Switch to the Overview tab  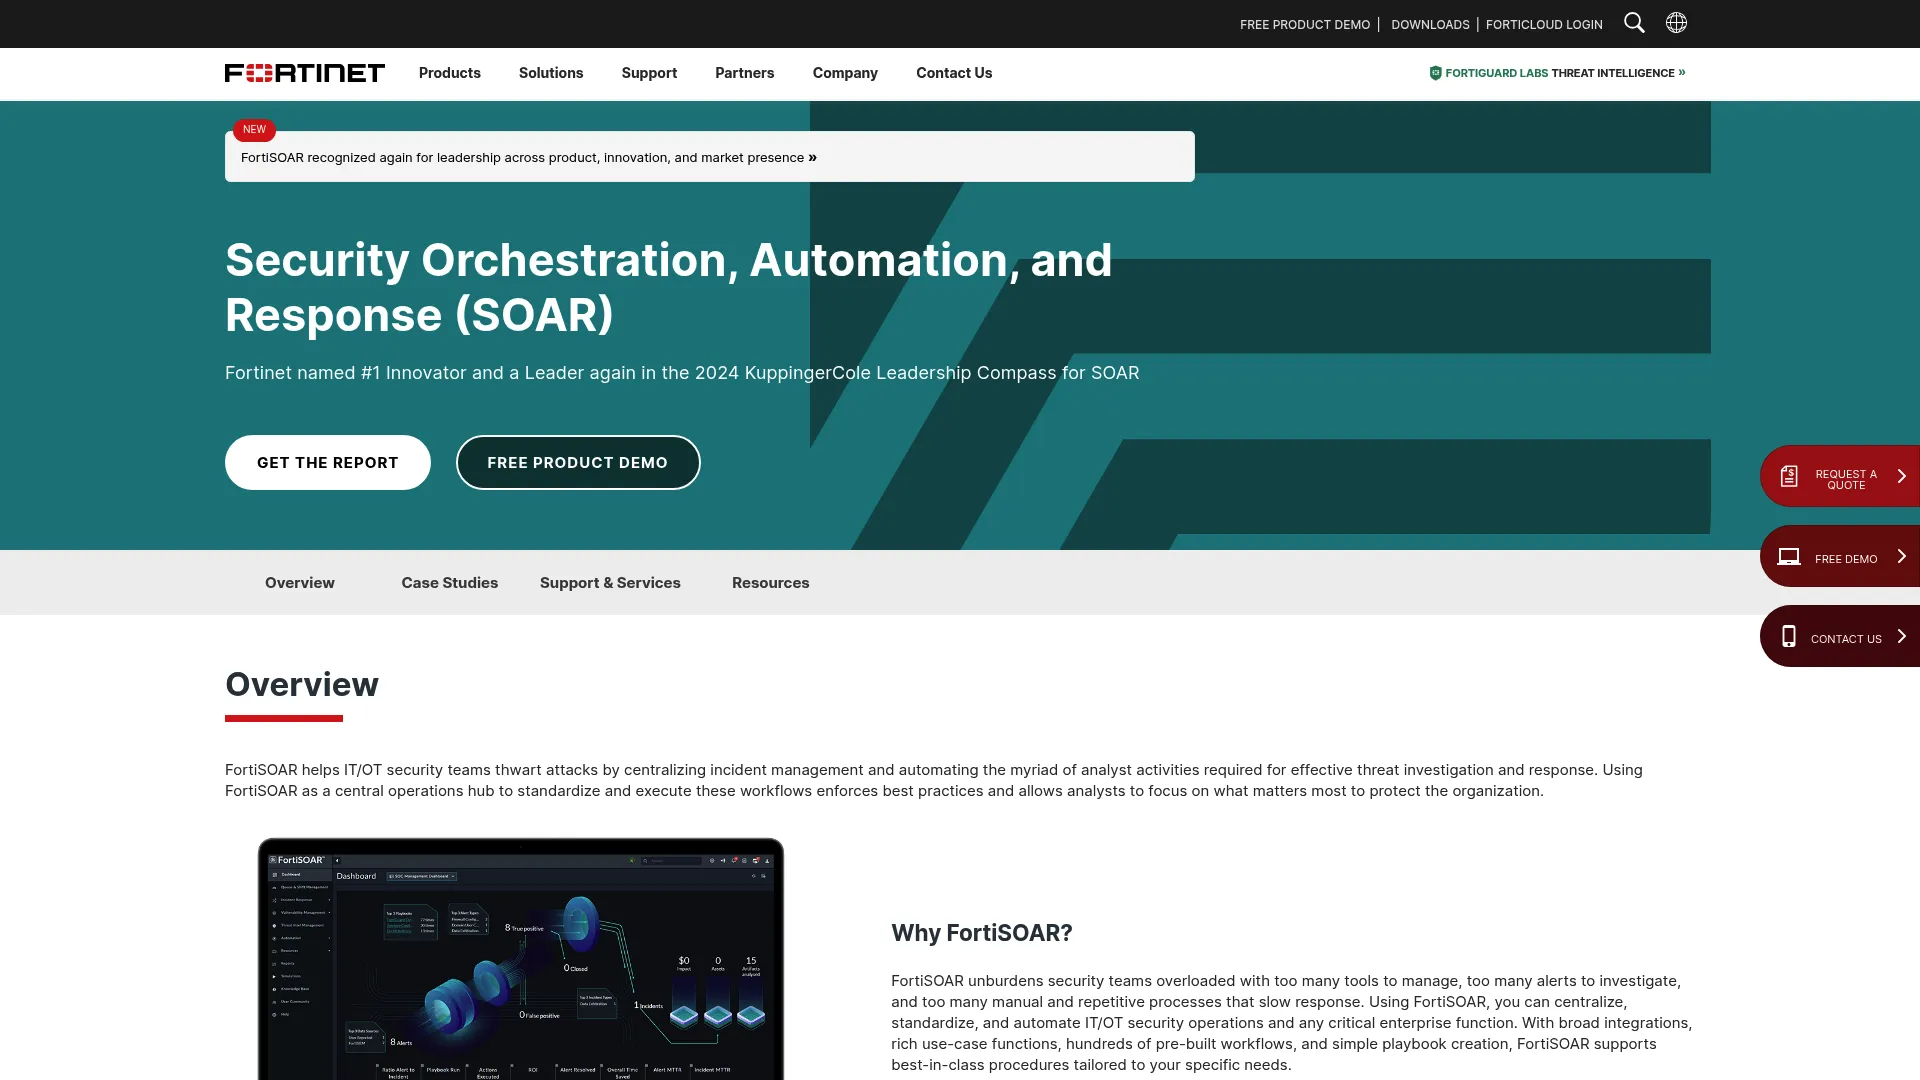pyautogui.click(x=300, y=583)
